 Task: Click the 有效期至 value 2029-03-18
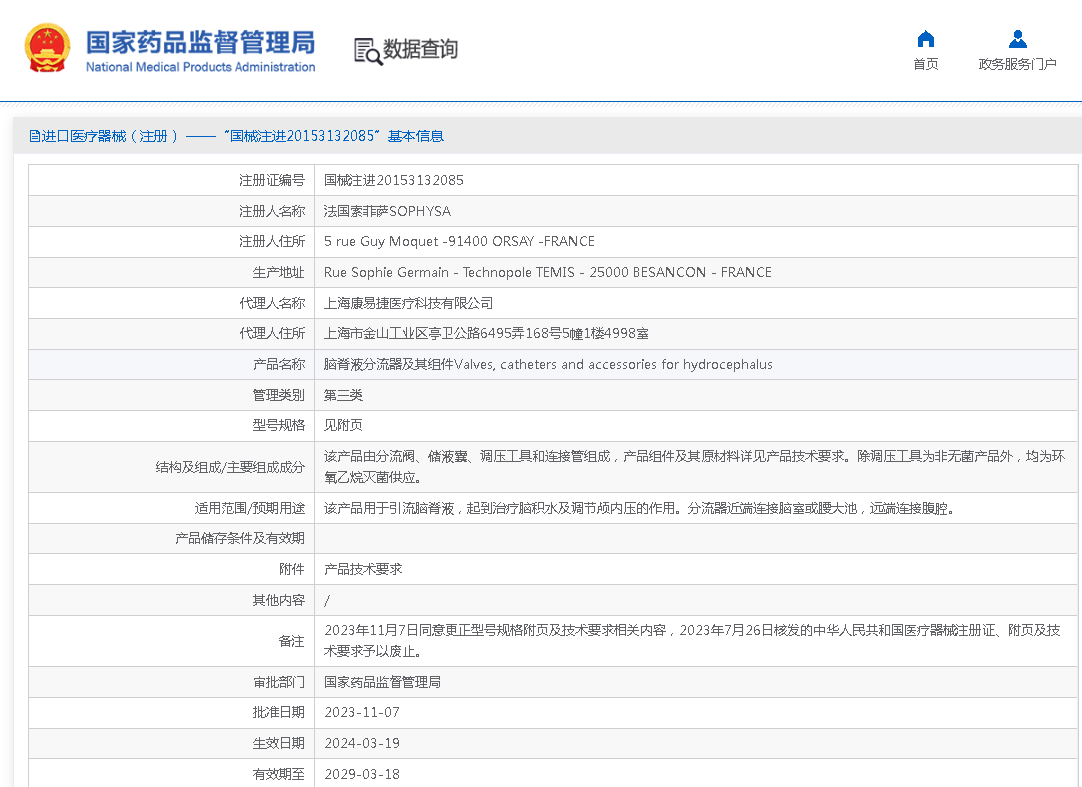coord(362,774)
